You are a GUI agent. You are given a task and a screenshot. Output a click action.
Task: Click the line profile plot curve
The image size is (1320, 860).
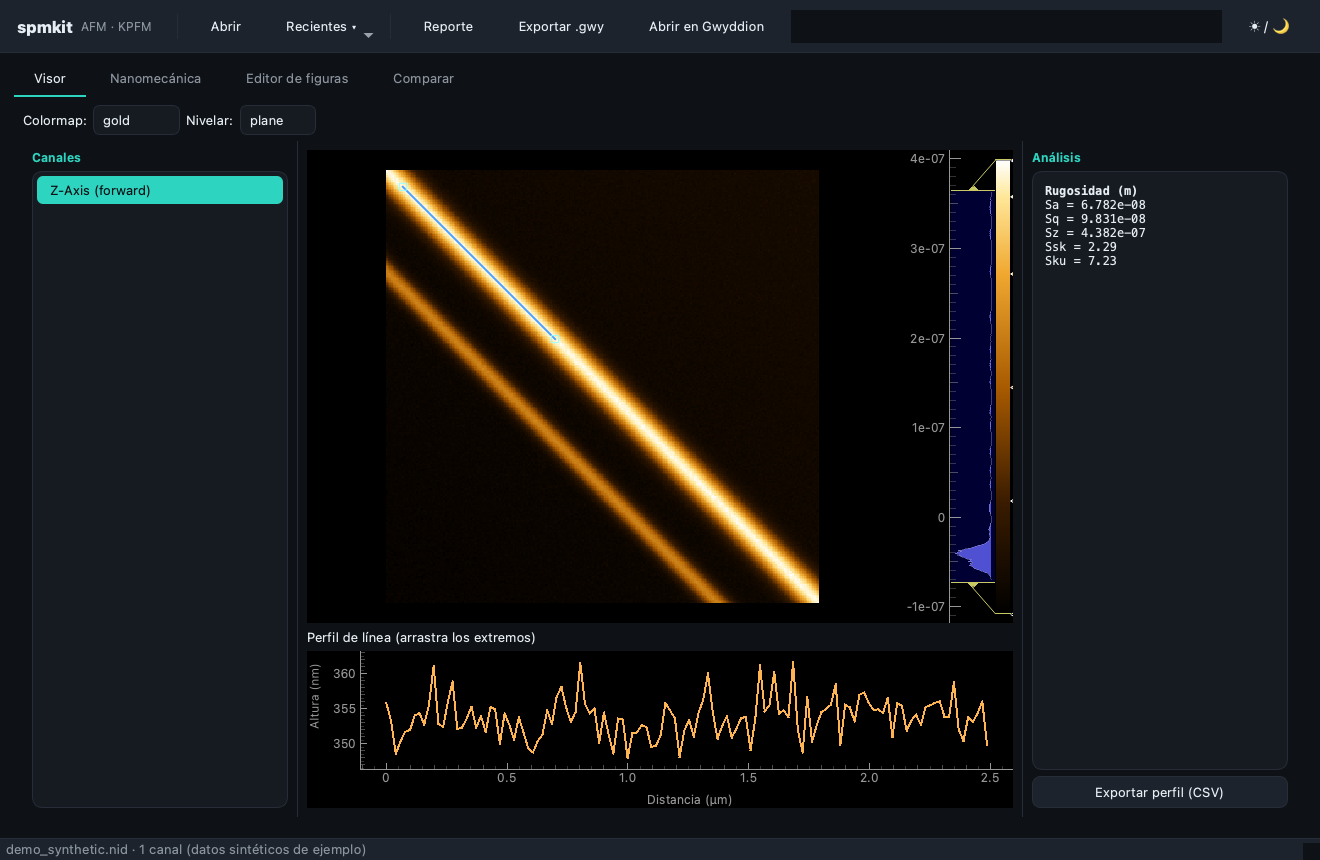tap(687, 710)
